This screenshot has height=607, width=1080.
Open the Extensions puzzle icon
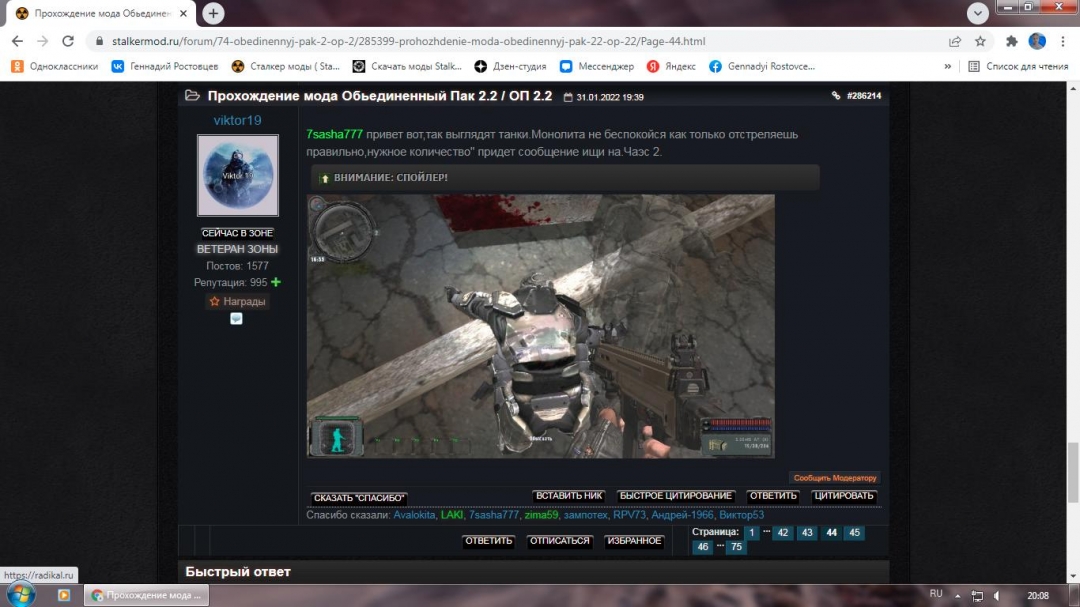(1011, 41)
